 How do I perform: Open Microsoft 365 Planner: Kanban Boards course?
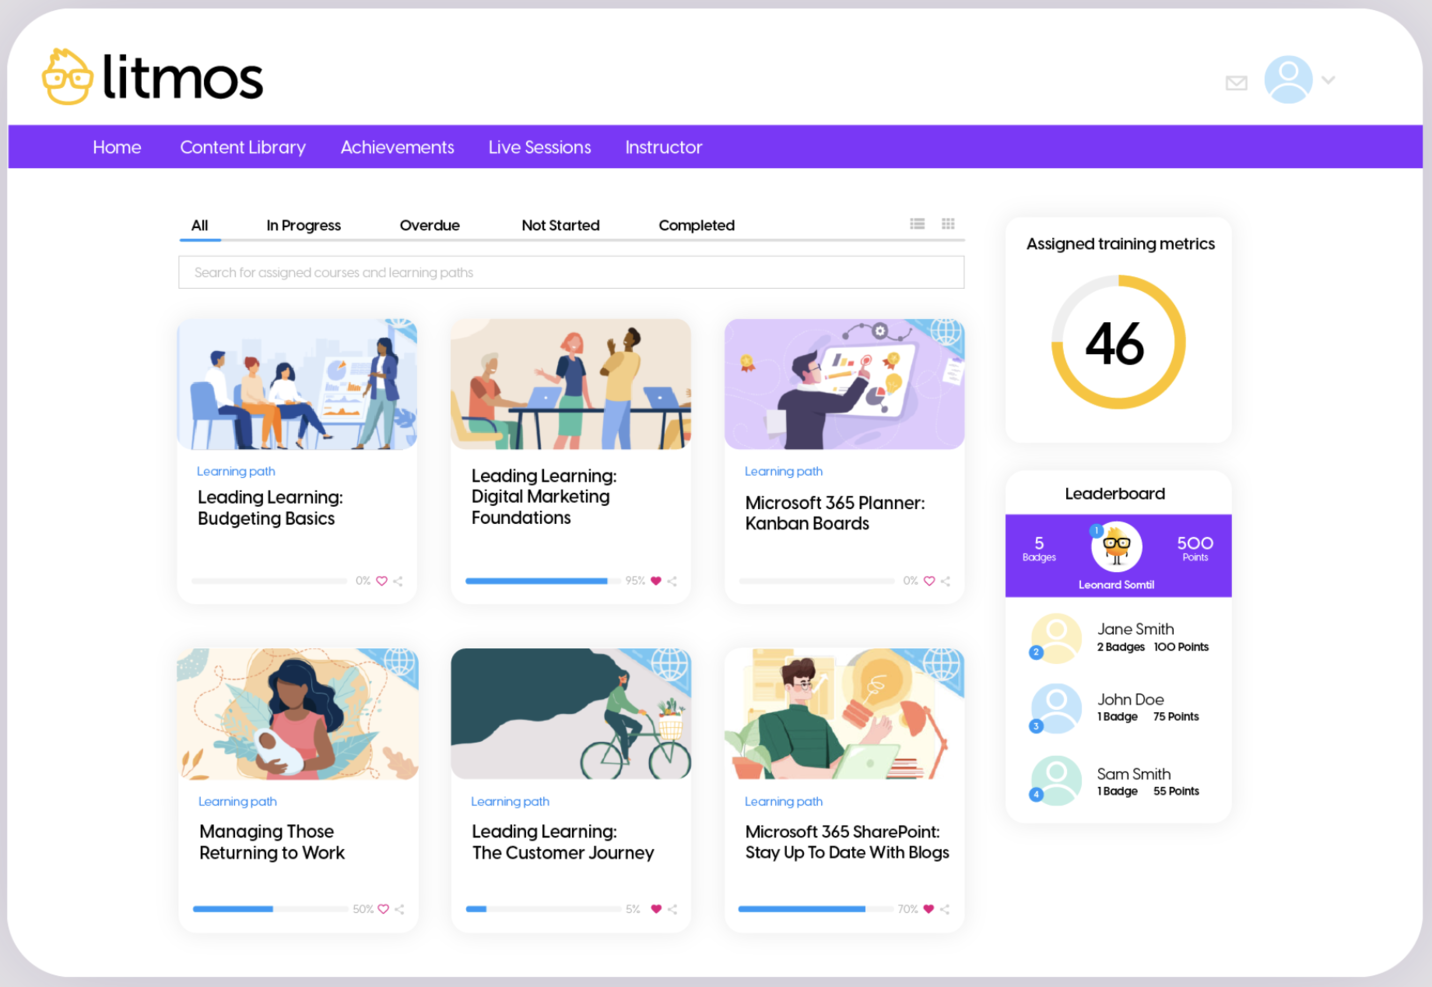click(834, 513)
